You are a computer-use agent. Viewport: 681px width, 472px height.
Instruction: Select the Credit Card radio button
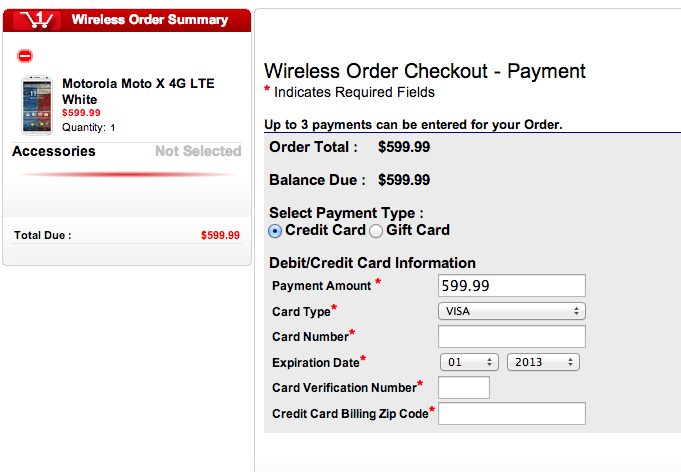coord(275,231)
